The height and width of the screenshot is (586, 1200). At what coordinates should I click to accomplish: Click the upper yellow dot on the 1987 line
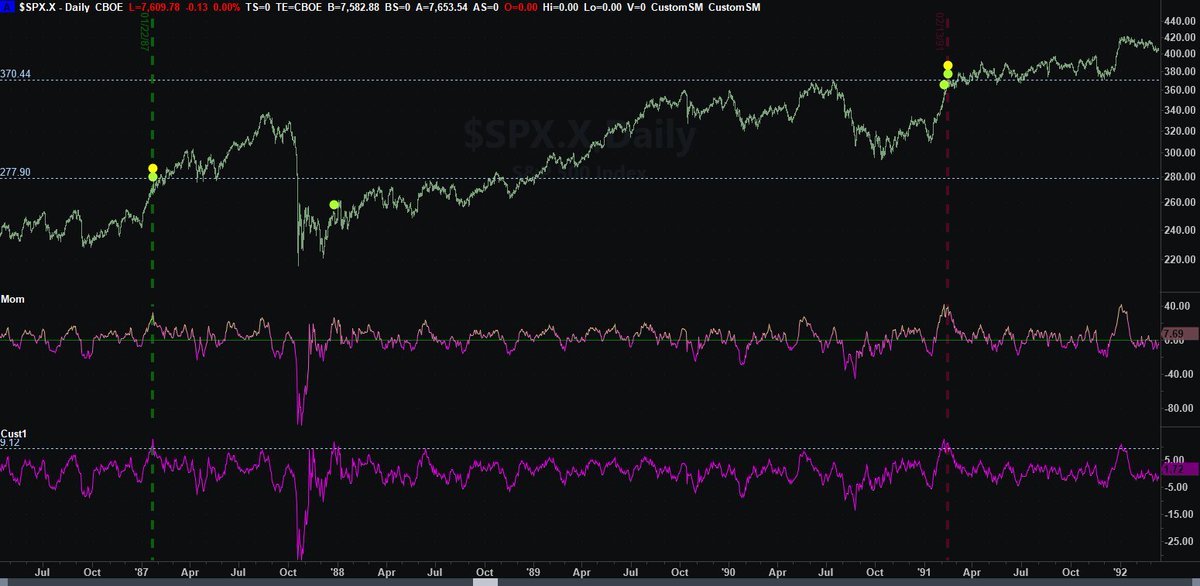pyautogui.click(x=152, y=168)
